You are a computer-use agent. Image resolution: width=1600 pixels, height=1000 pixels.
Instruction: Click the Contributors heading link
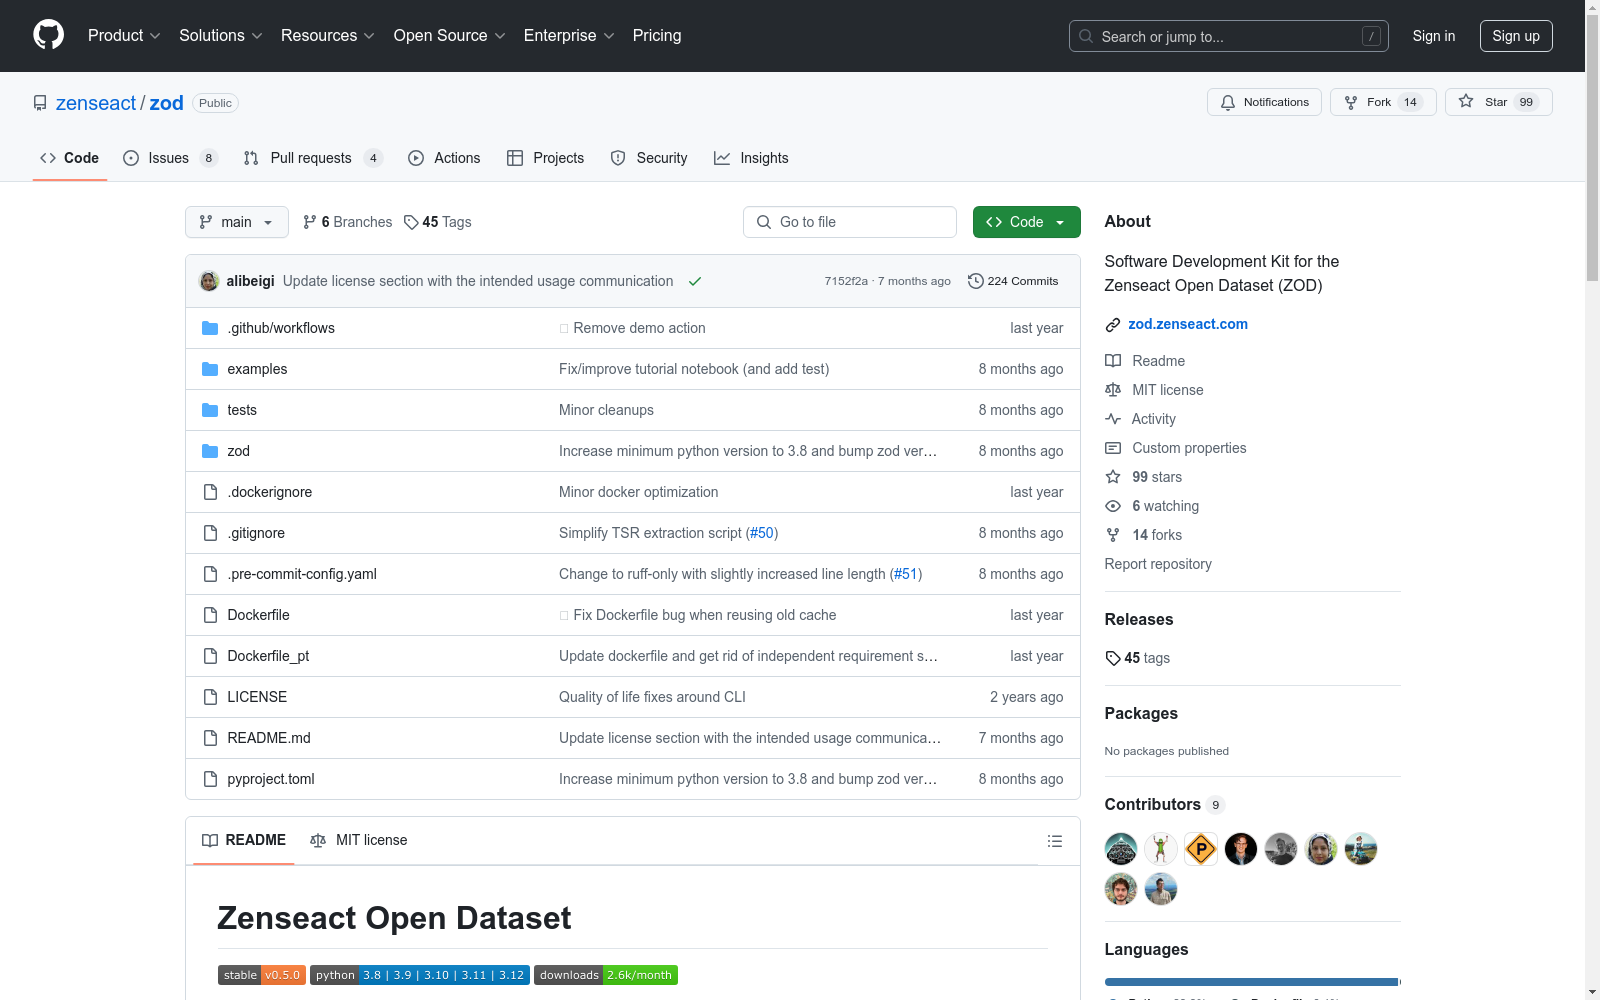[1165, 804]
